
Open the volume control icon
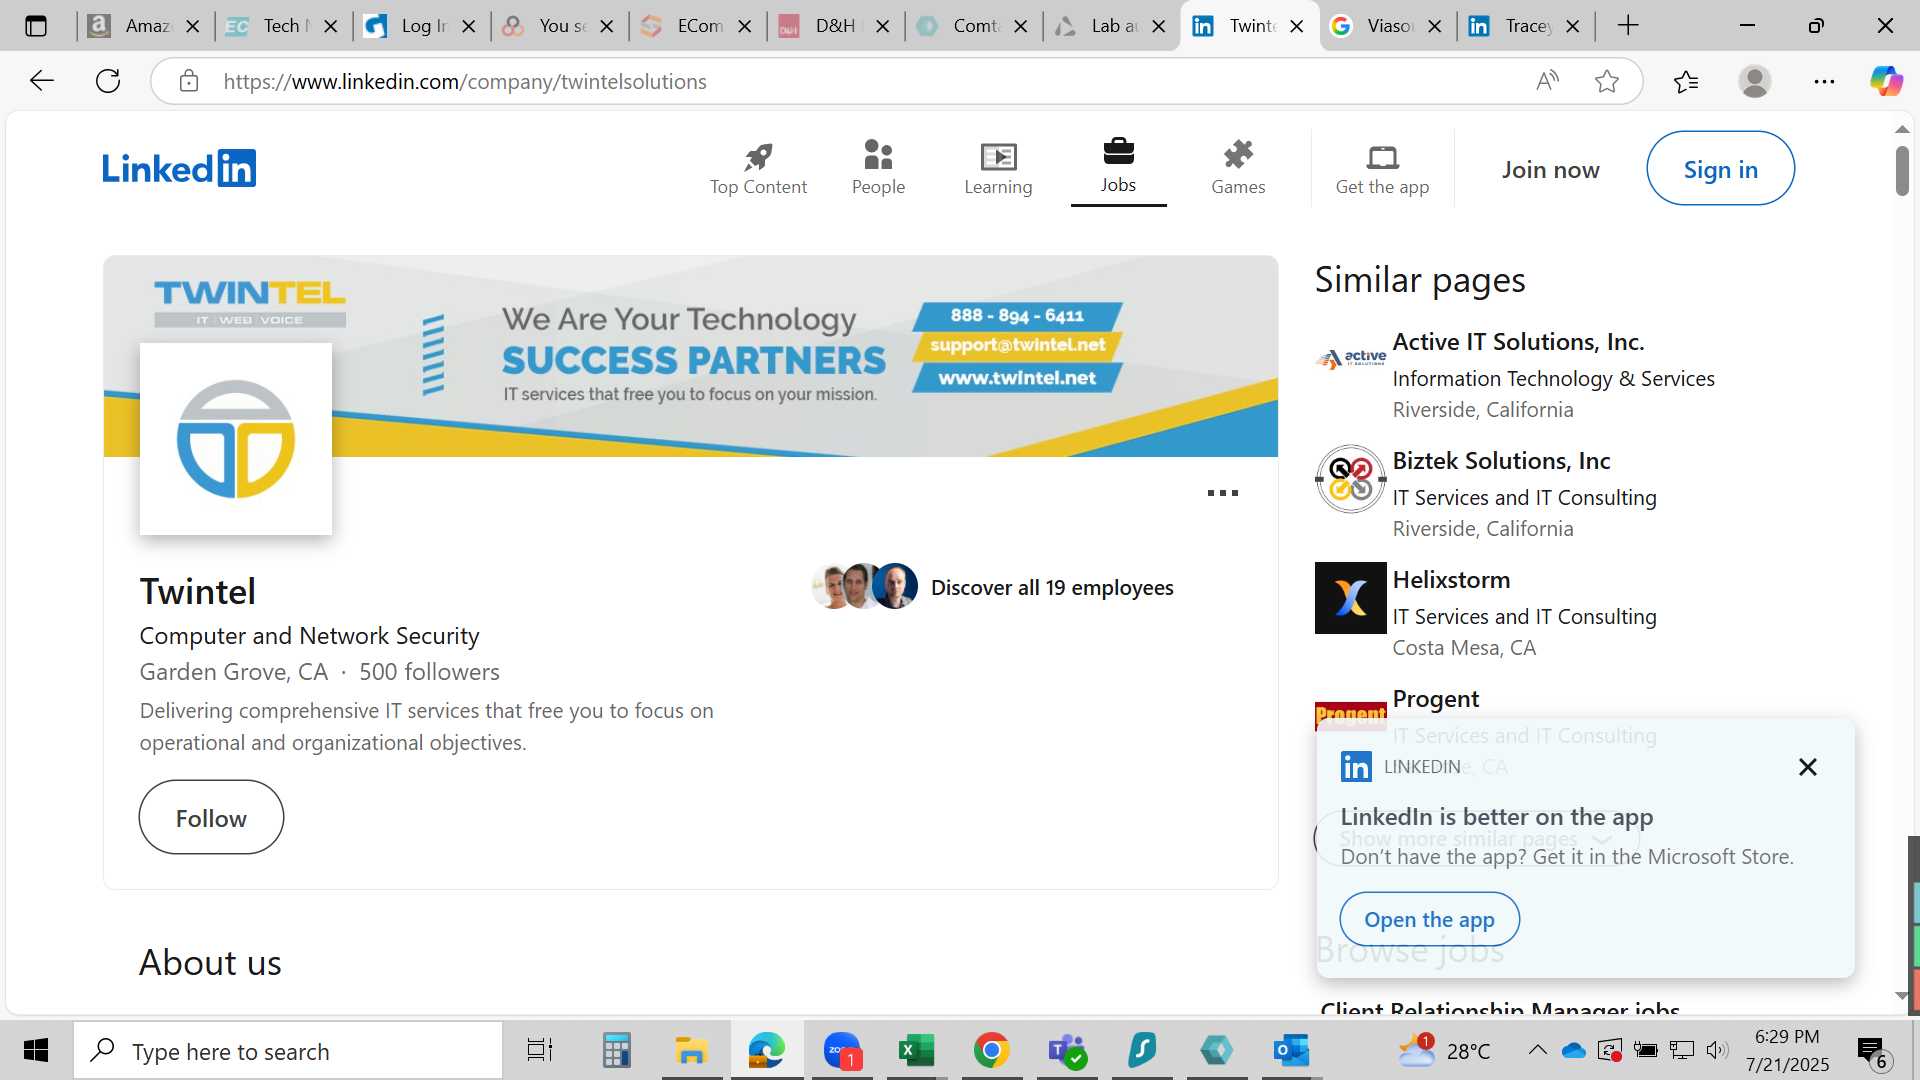pos(1718,1050)
